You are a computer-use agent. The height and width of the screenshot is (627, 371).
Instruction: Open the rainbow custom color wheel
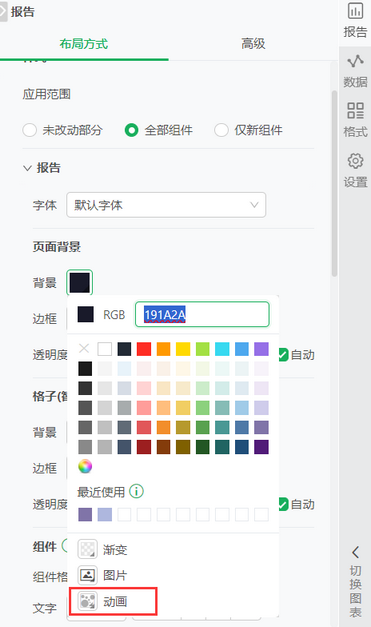pyautogui.click(x=85, y=466)
